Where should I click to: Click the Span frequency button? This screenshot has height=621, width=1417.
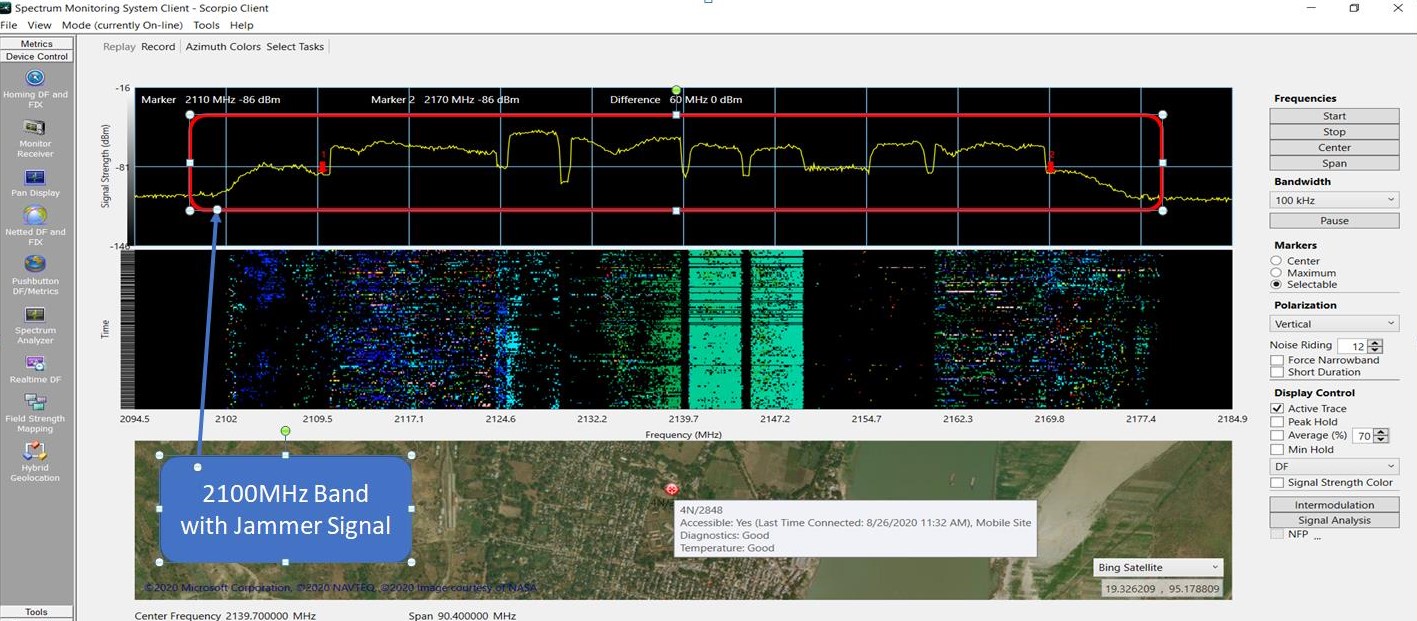[x=1334, y=163]
